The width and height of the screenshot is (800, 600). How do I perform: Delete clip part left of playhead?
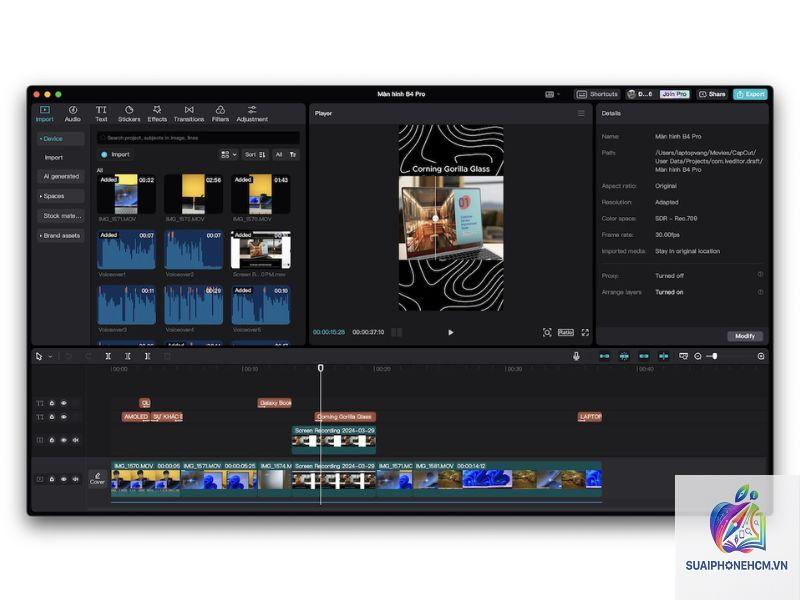[128, 357]
